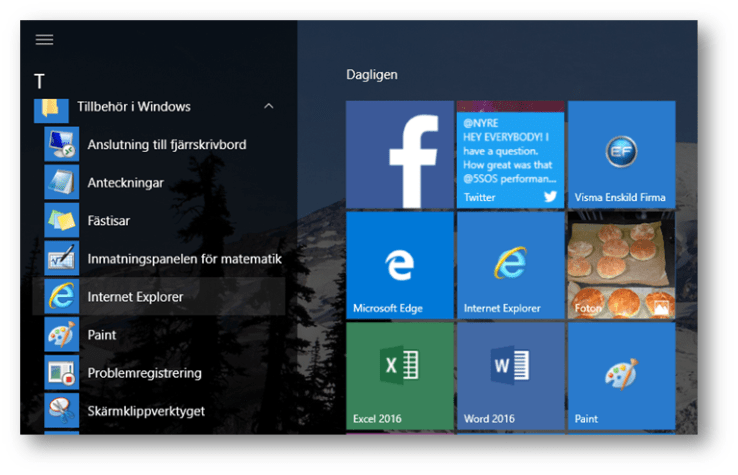738x475 pixels.
Task: Click the Facebook tile
Action: [x=400, y=154]
